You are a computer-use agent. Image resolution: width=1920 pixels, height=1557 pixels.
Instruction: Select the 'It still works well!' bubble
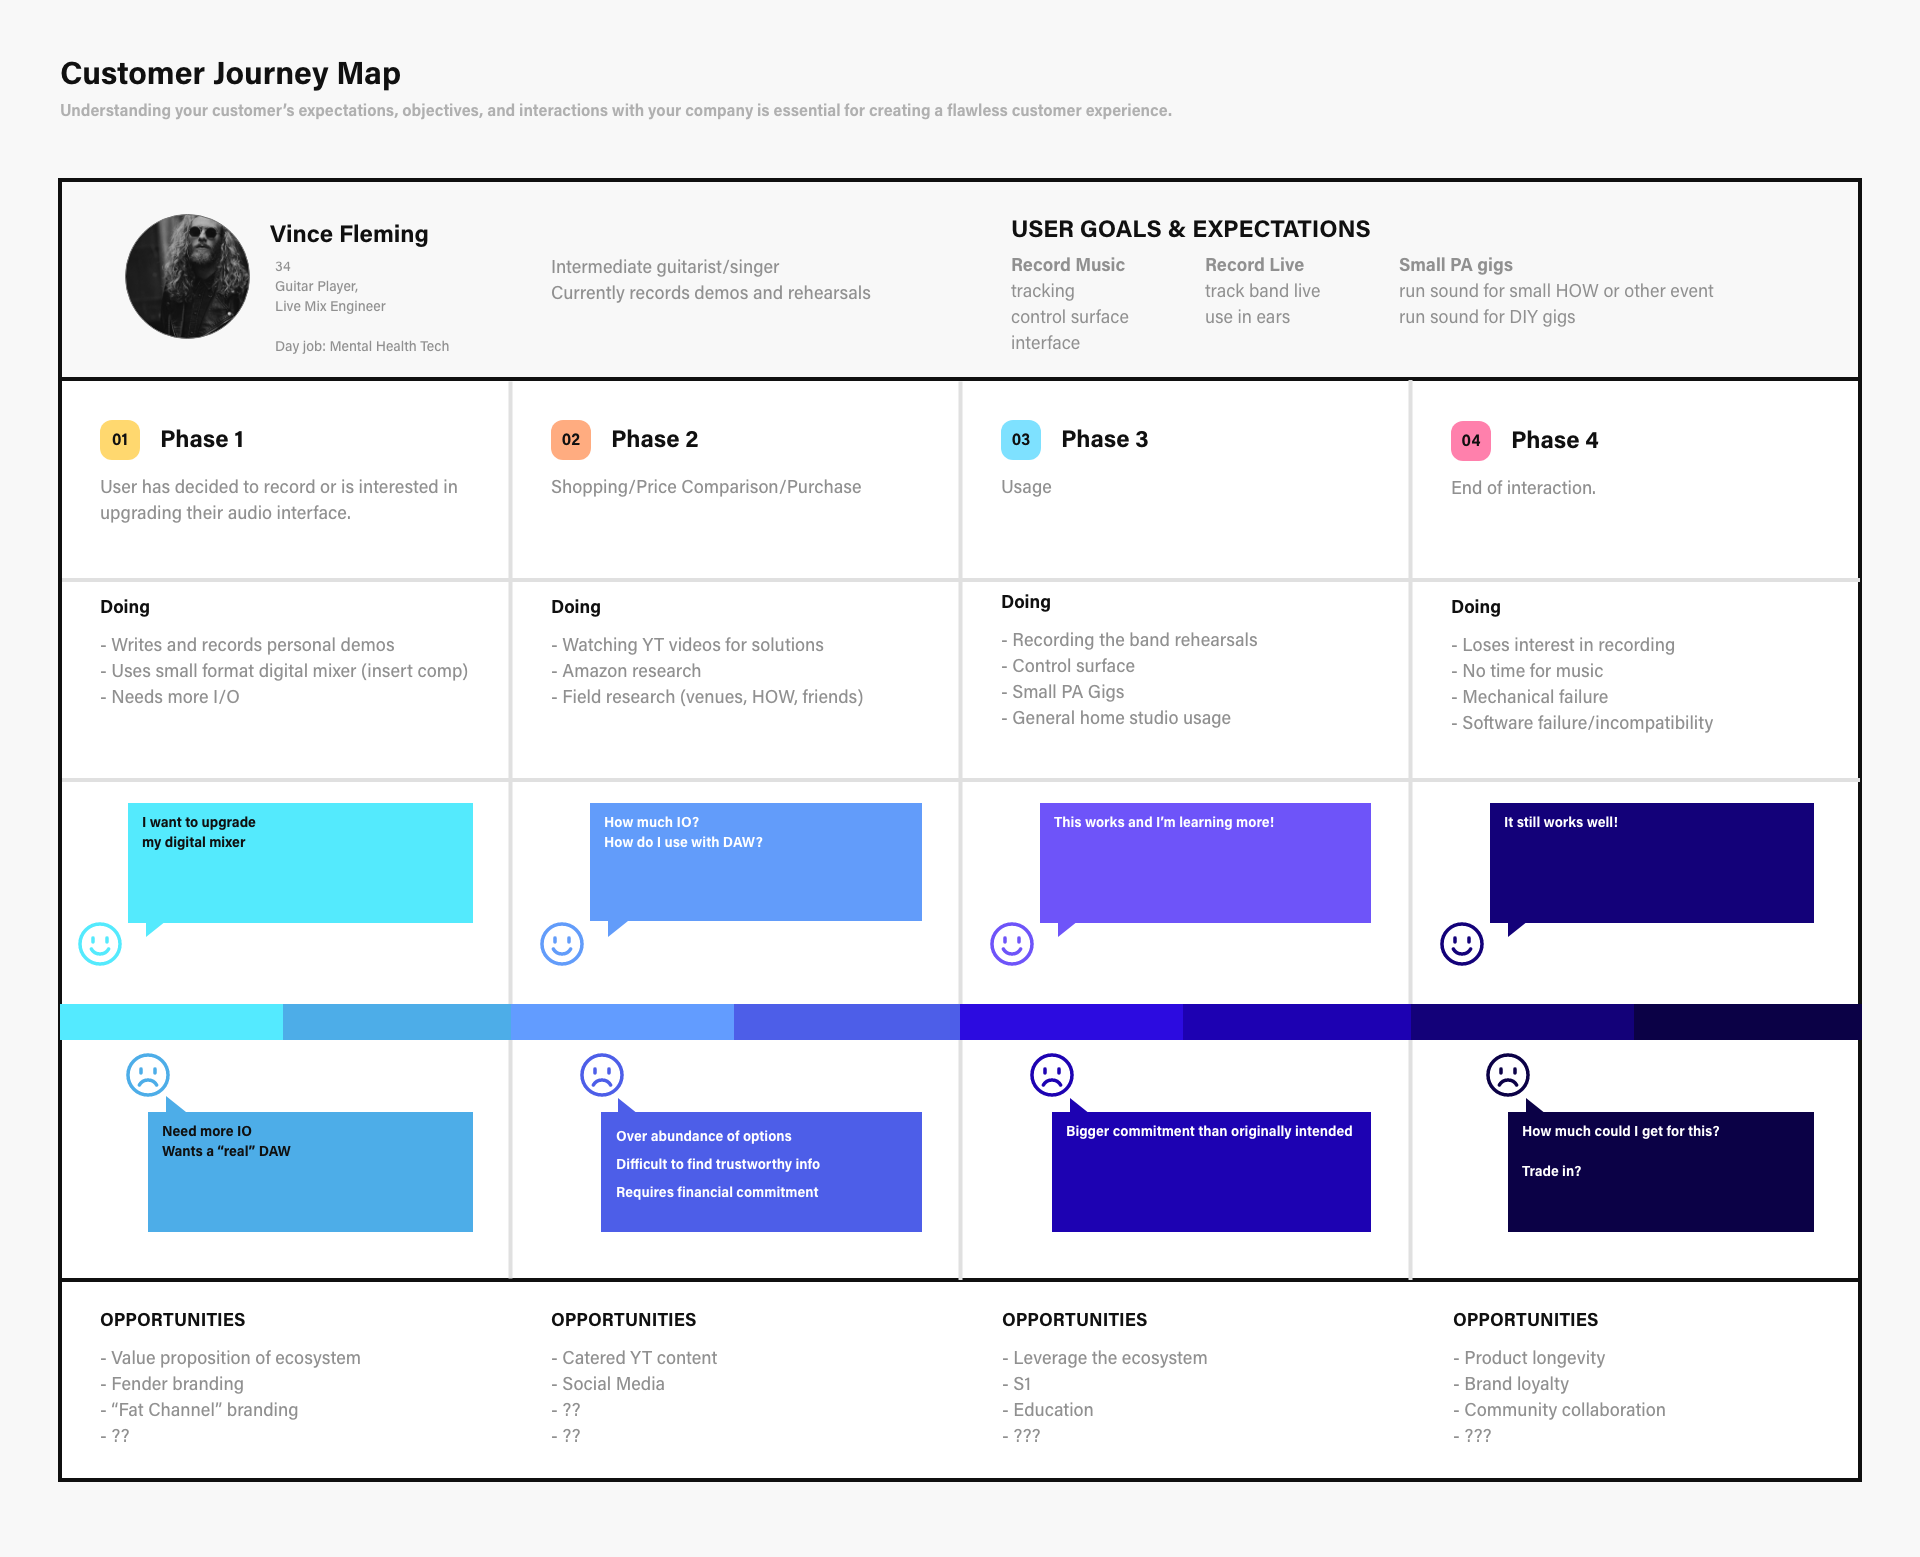pos(1651,863)
